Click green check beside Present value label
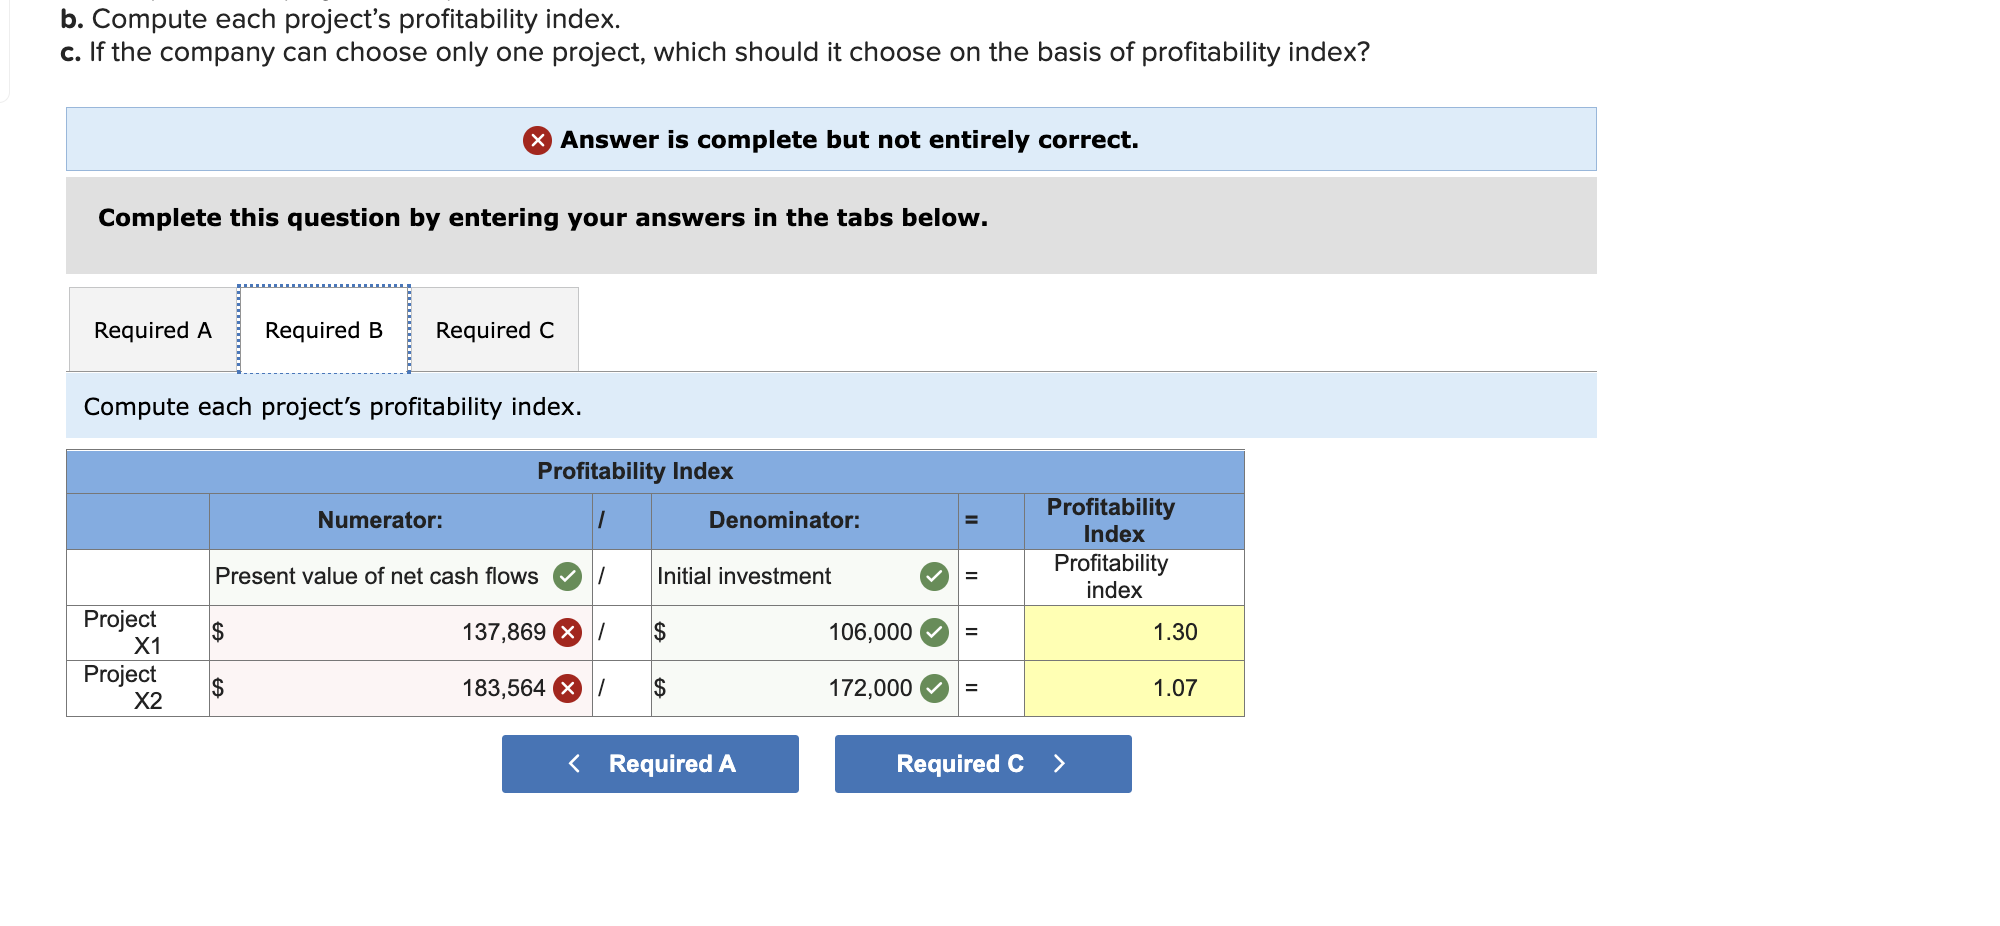The image size is (2000, 926). point(568,576)
